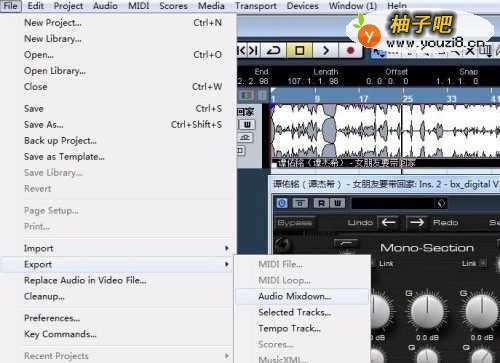The width and height of the screenshot is (500, 363).
Task: Go to previous marker in transport bar
Action: pos(241,51)
